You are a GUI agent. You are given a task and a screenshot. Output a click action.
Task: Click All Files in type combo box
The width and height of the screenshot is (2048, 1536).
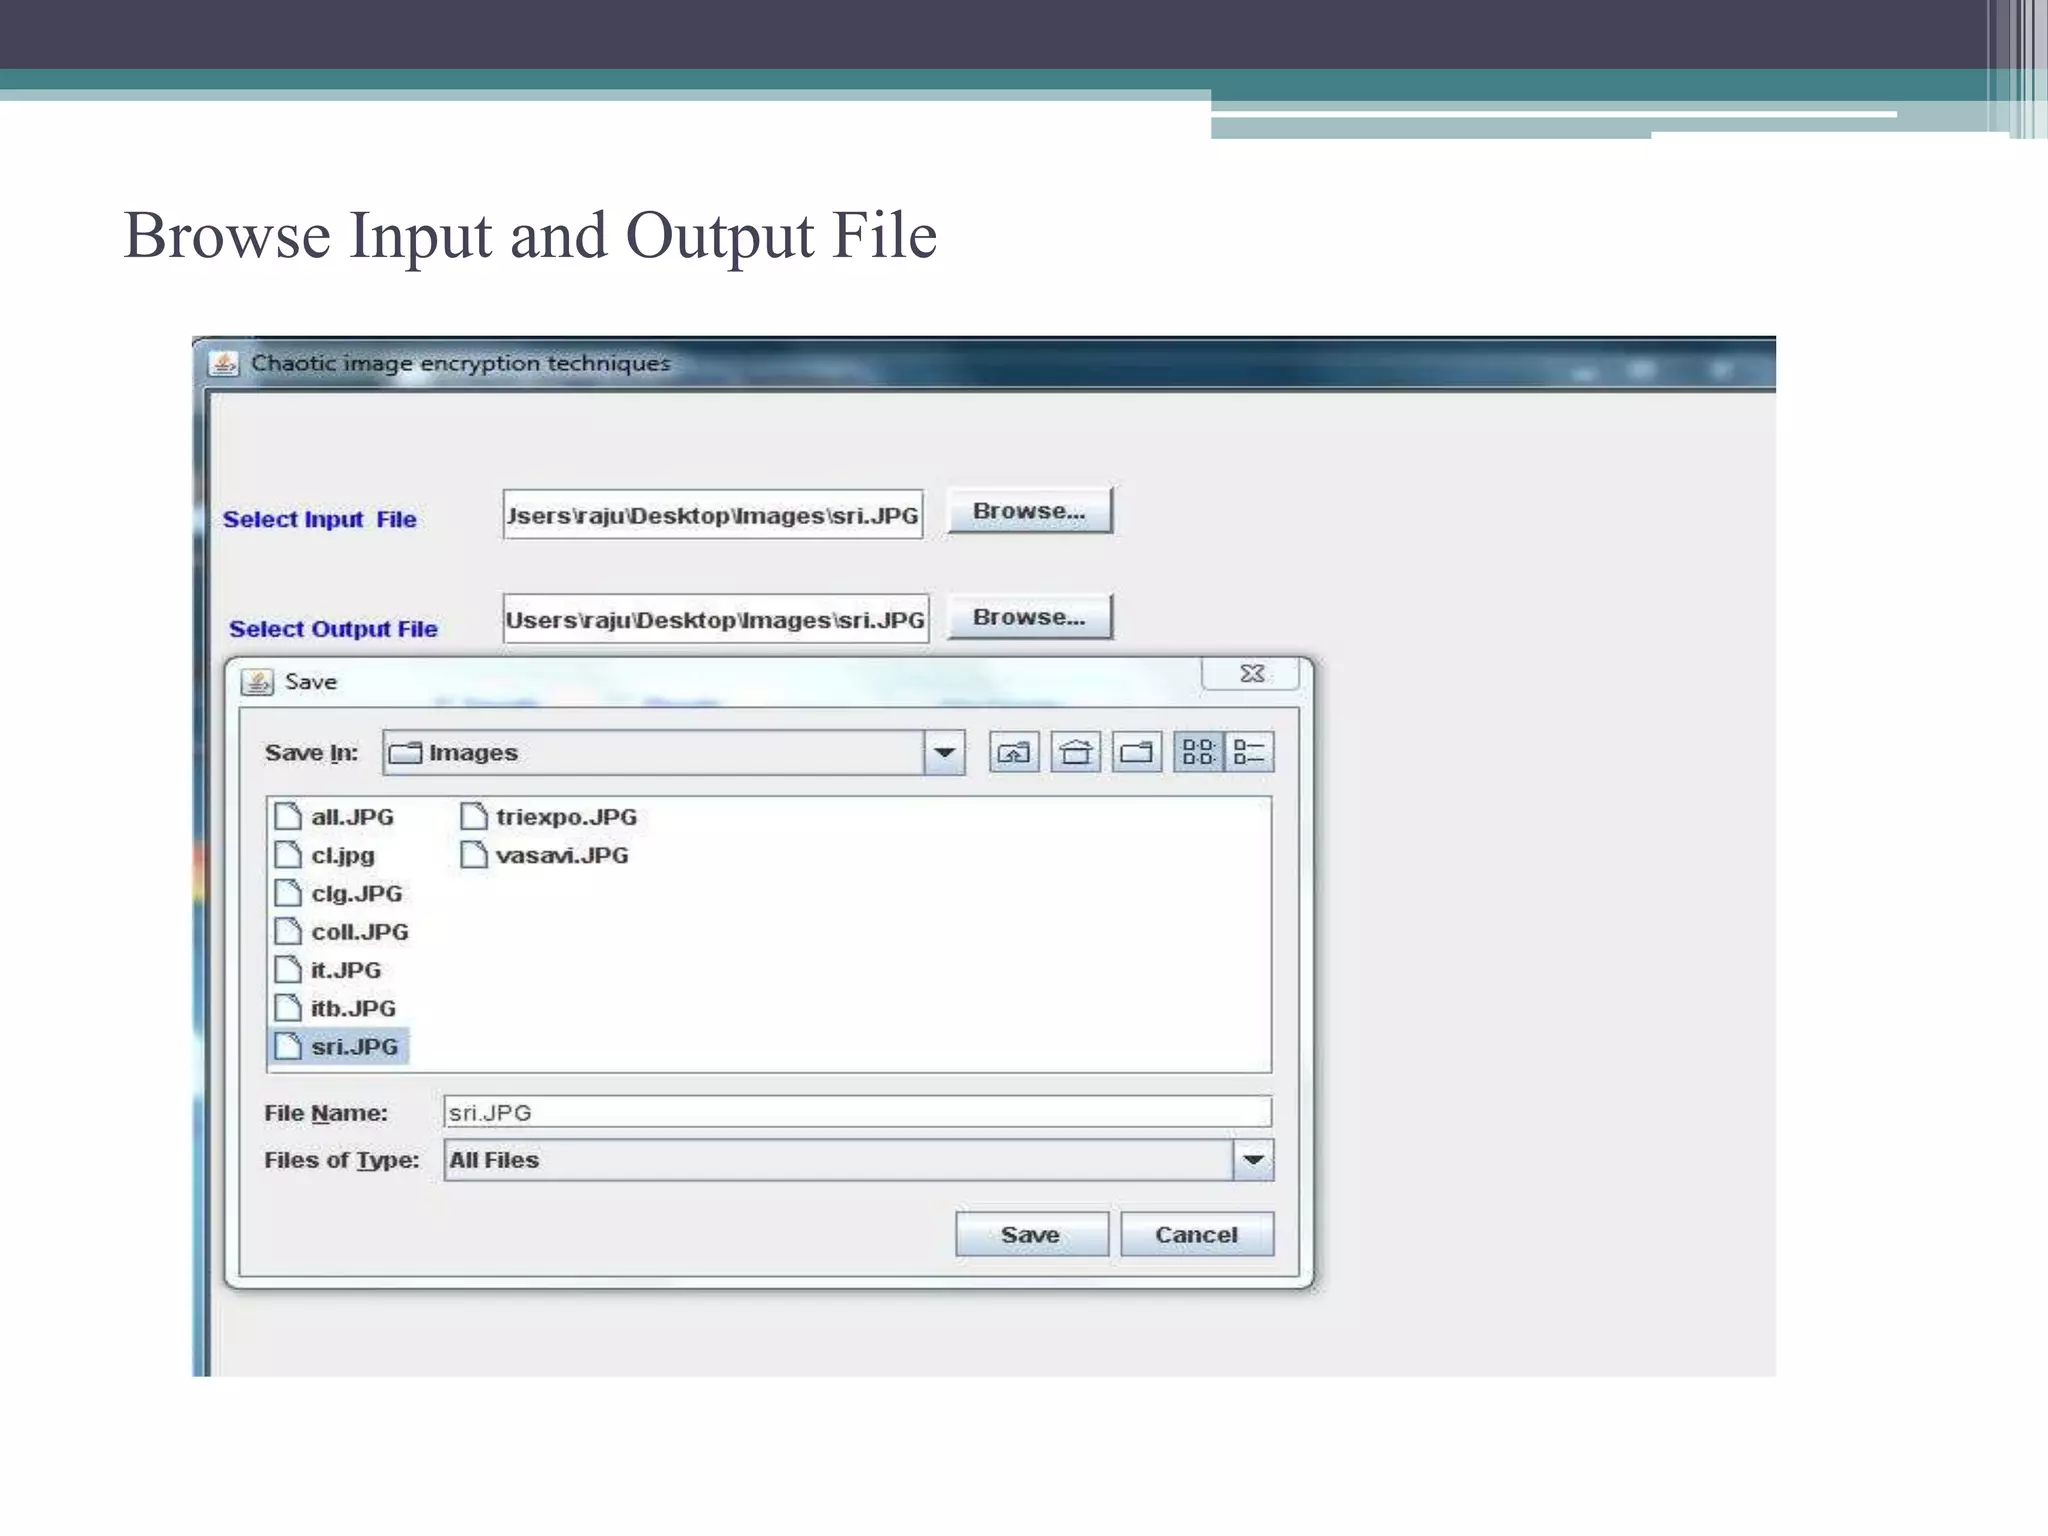[x=494, y=1160]
